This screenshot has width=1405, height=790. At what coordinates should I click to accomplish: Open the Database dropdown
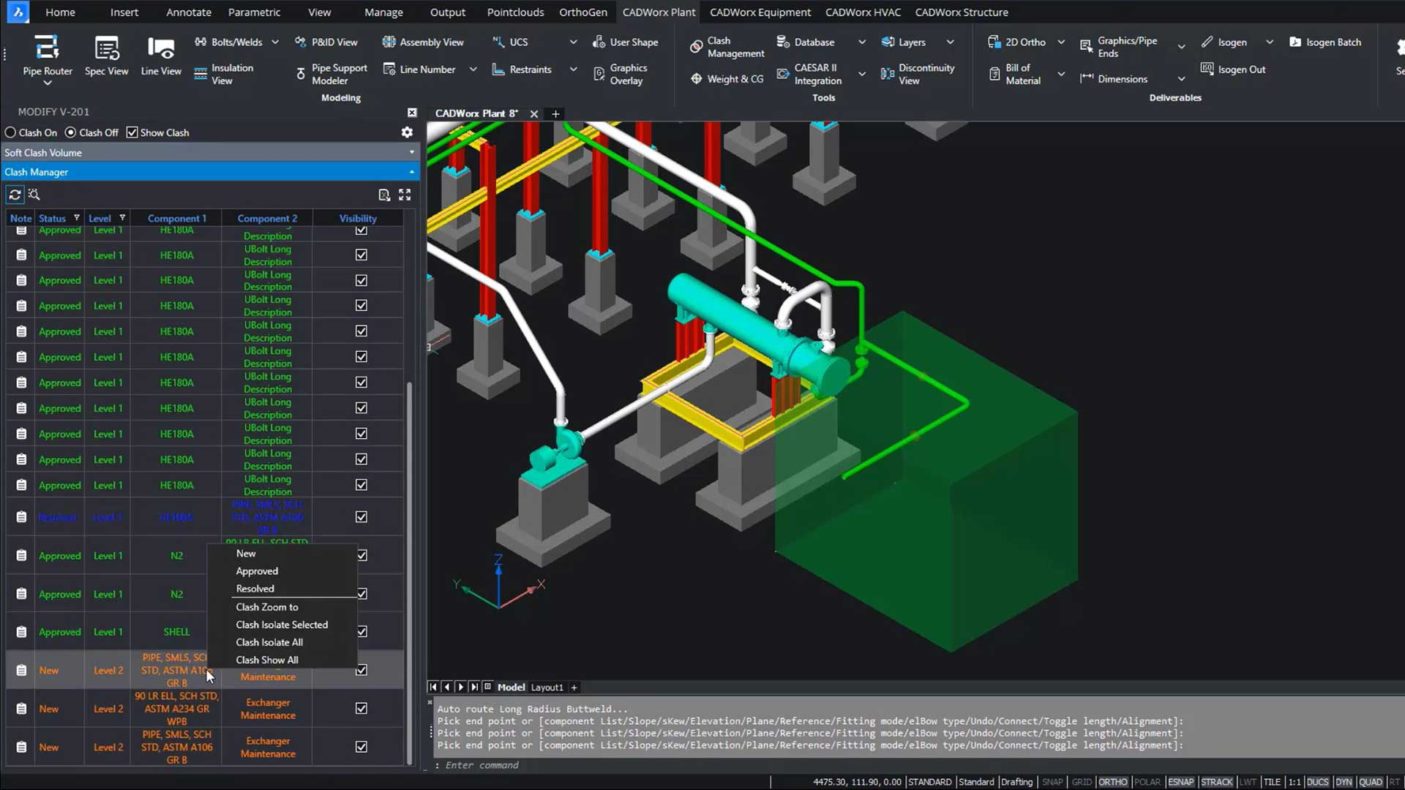862,42
